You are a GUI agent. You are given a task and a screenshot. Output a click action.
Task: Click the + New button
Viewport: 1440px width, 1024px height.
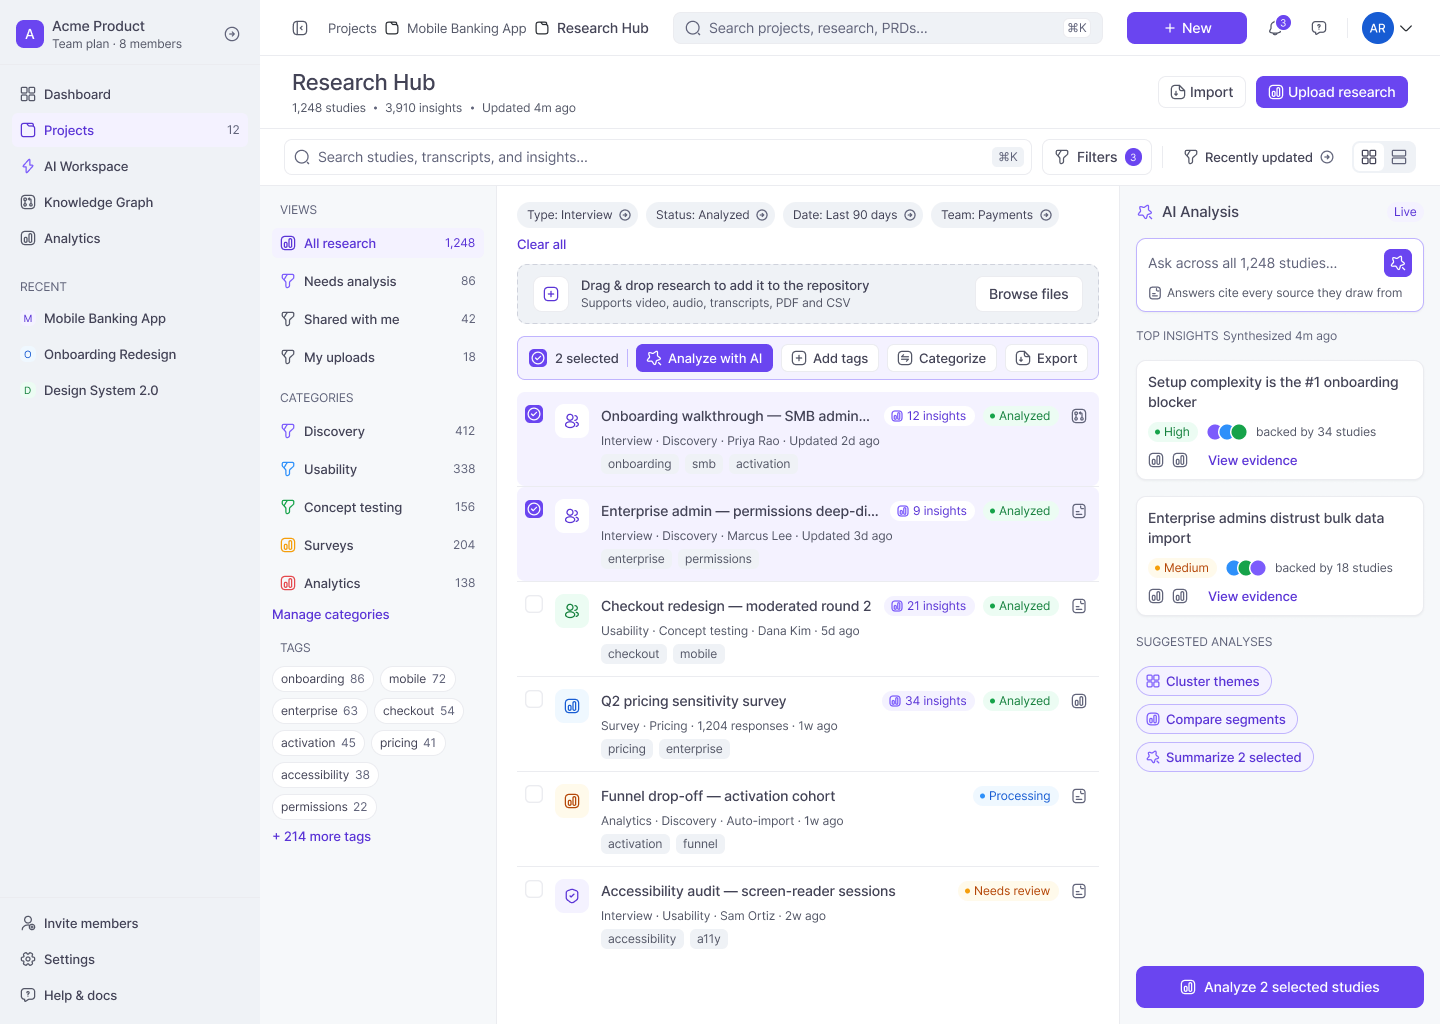click(1187, 28)
